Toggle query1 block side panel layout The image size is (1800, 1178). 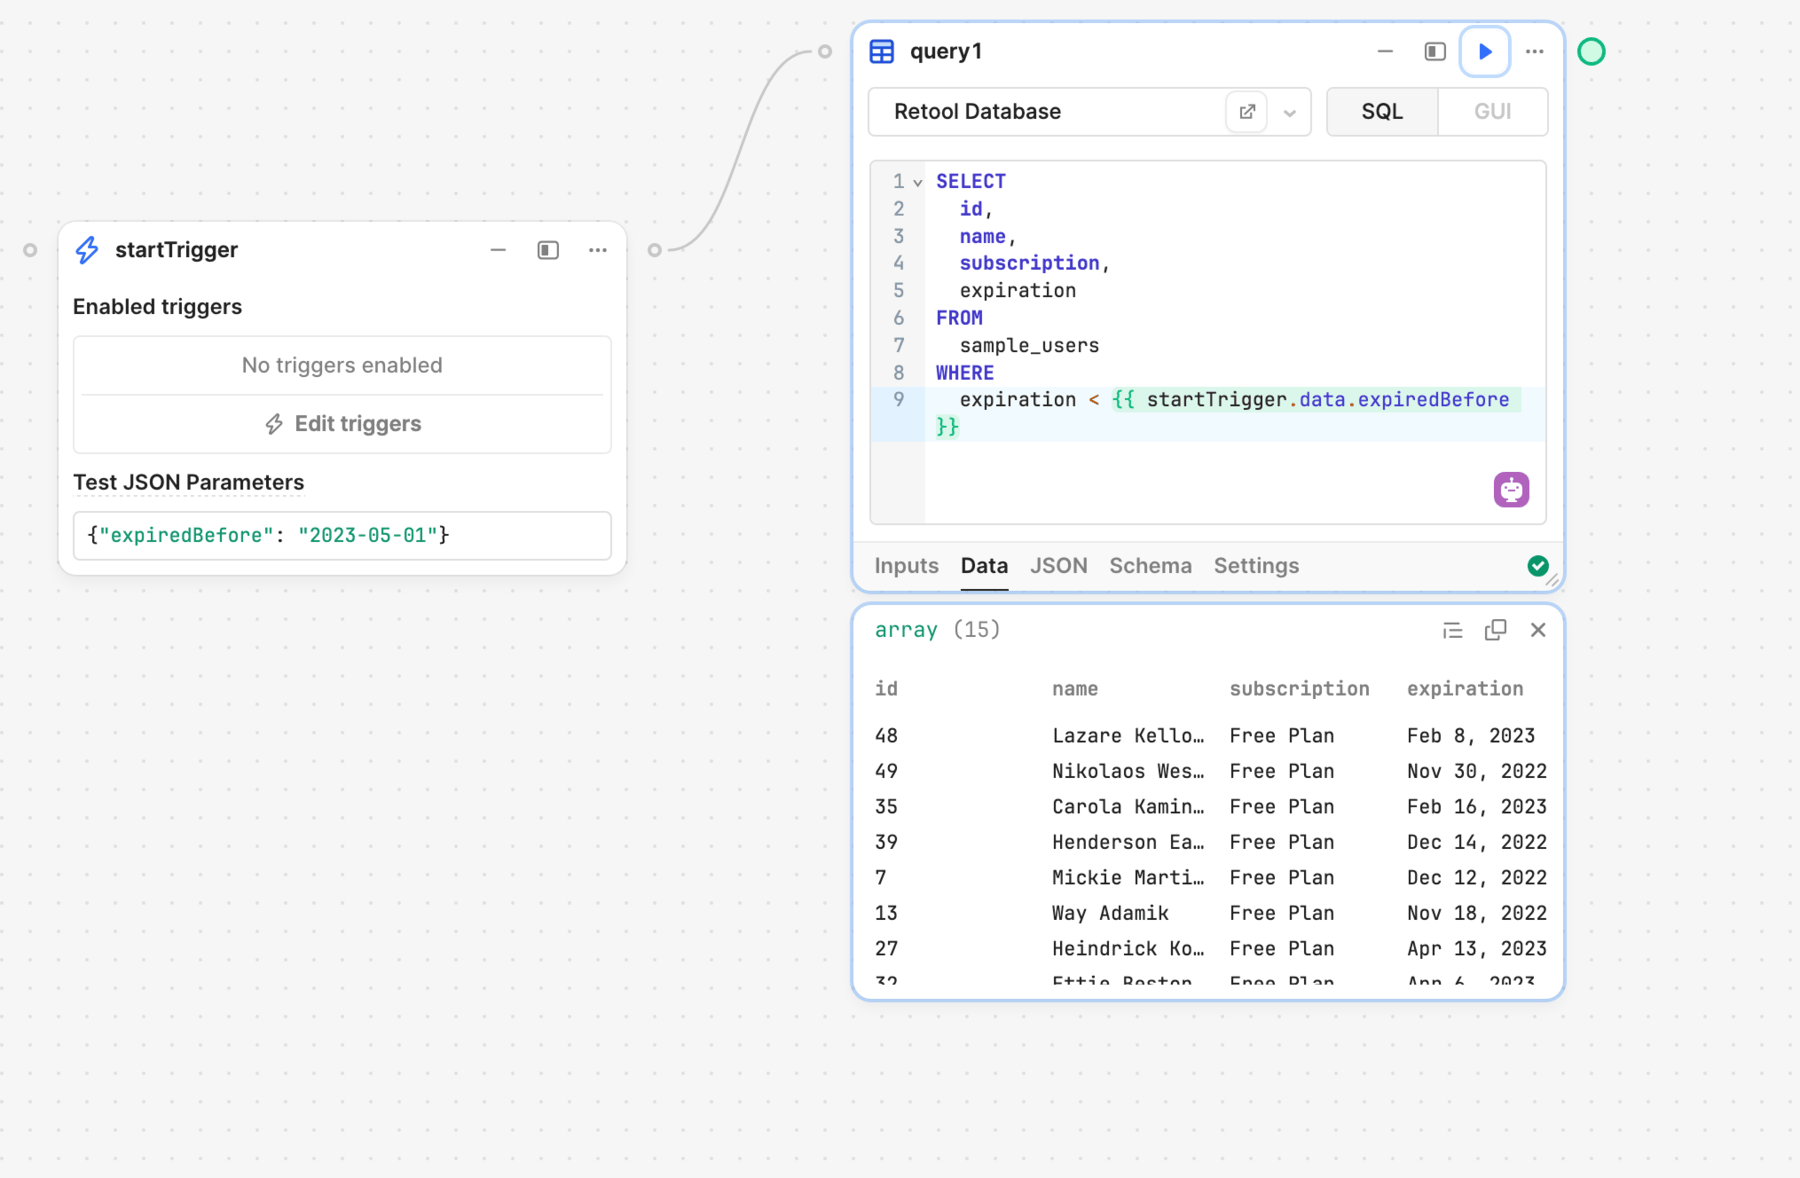tap(1435, 51)
